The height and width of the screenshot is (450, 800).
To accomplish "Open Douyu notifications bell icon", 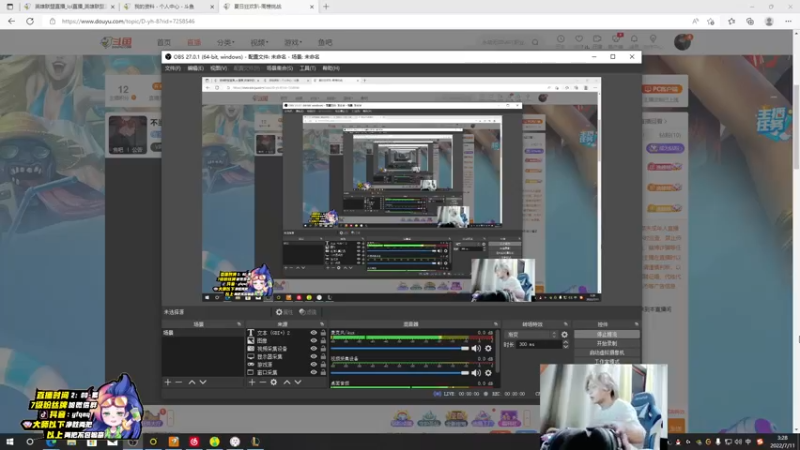I will (x=634, y=39).
